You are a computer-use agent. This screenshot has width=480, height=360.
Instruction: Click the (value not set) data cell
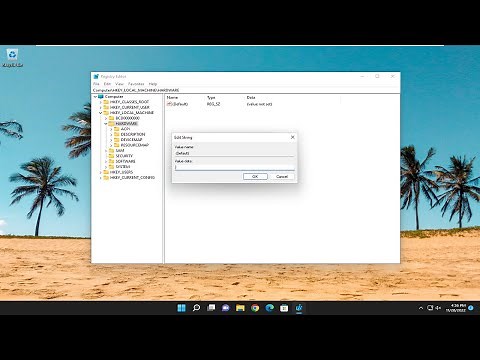pos(259,104)
